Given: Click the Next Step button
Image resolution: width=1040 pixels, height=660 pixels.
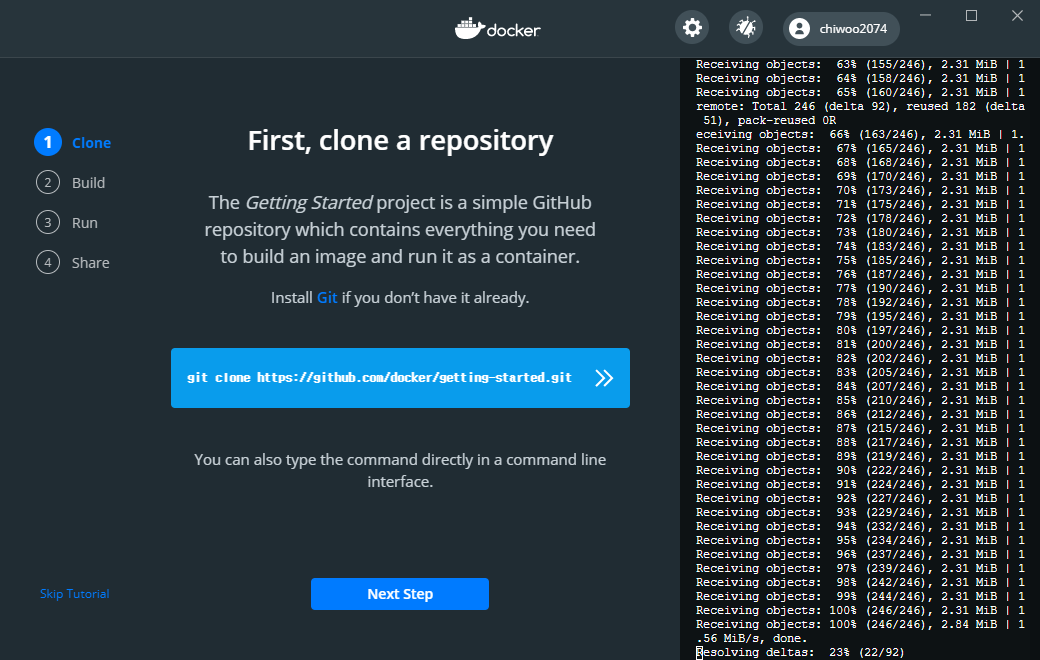Looking at the screenshot, I should (x=400, y=594).
